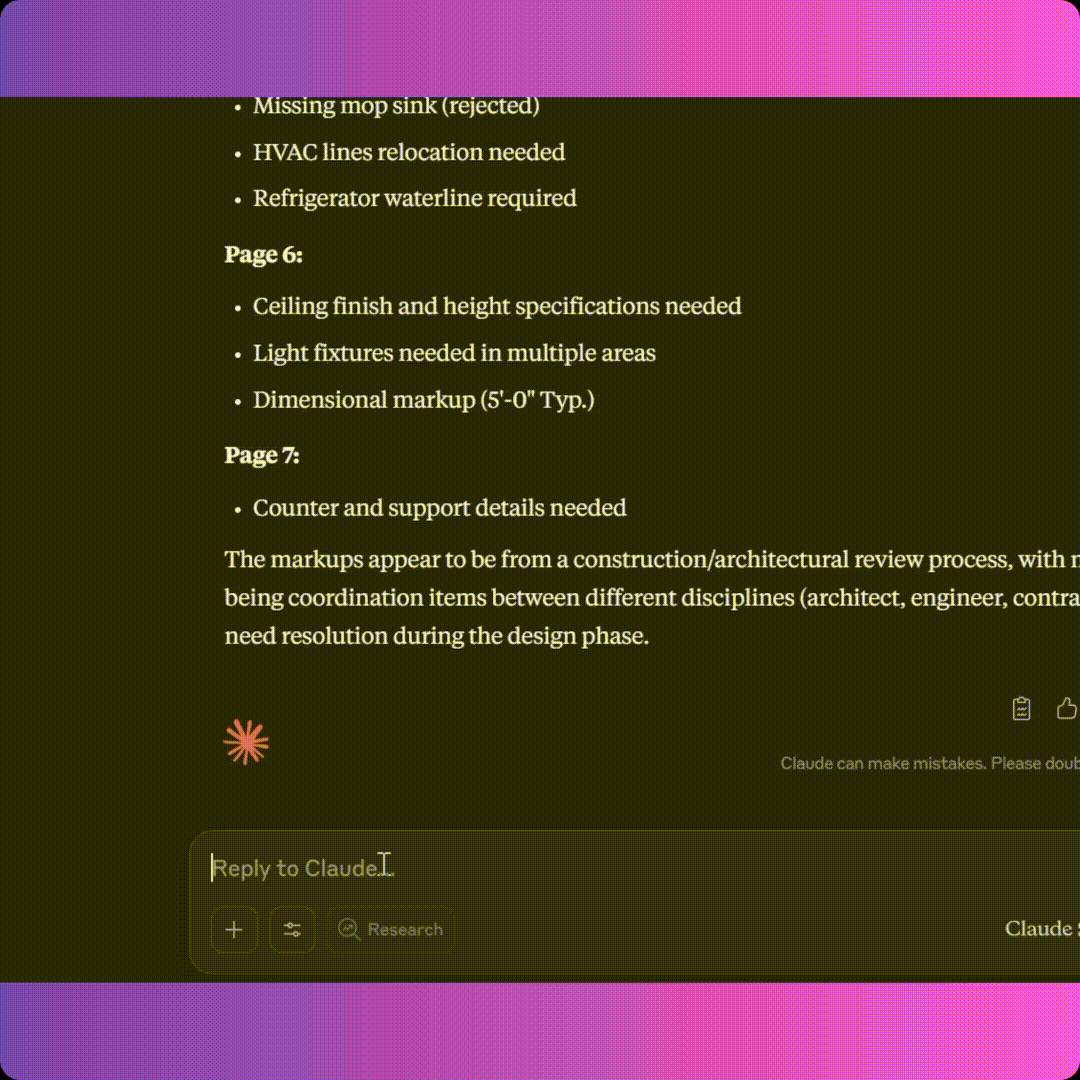Click the Dimensional markup 5'-0" Typ. line
The height and width of the screenshot is (1080, 1080).
[x=424, y=399]
